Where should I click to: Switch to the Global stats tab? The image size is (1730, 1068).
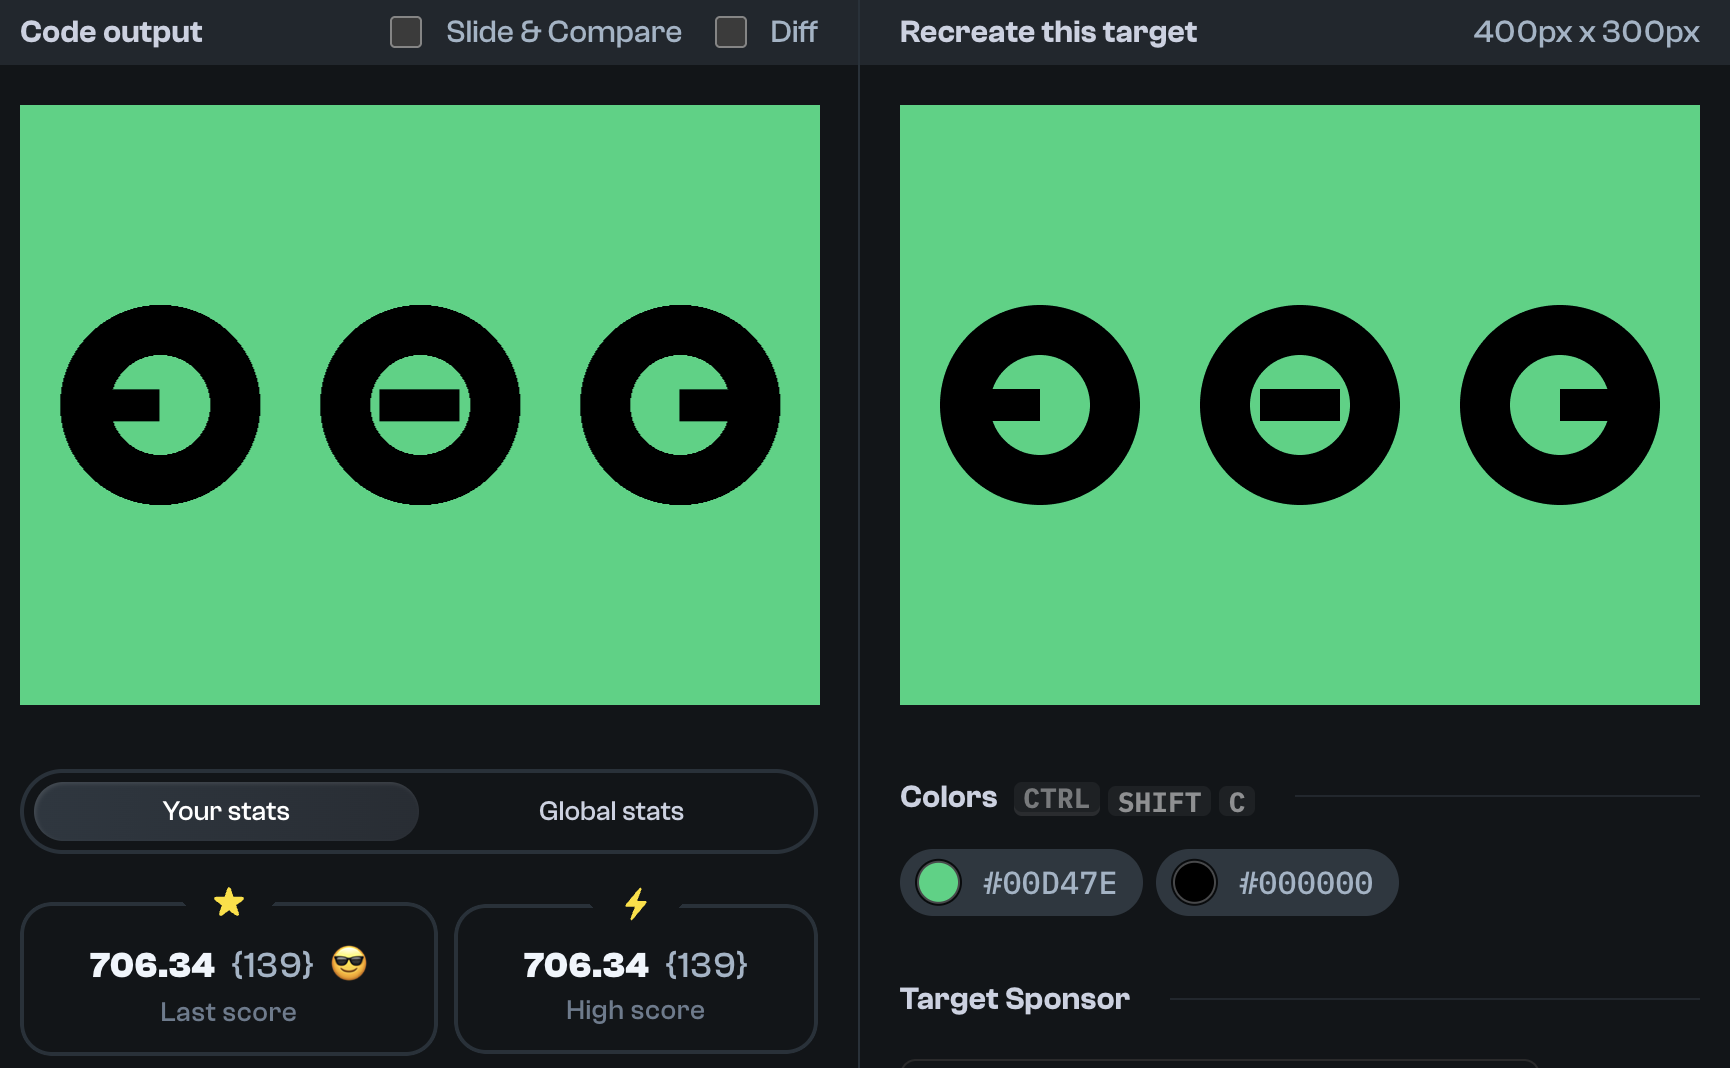click(612, 811)
